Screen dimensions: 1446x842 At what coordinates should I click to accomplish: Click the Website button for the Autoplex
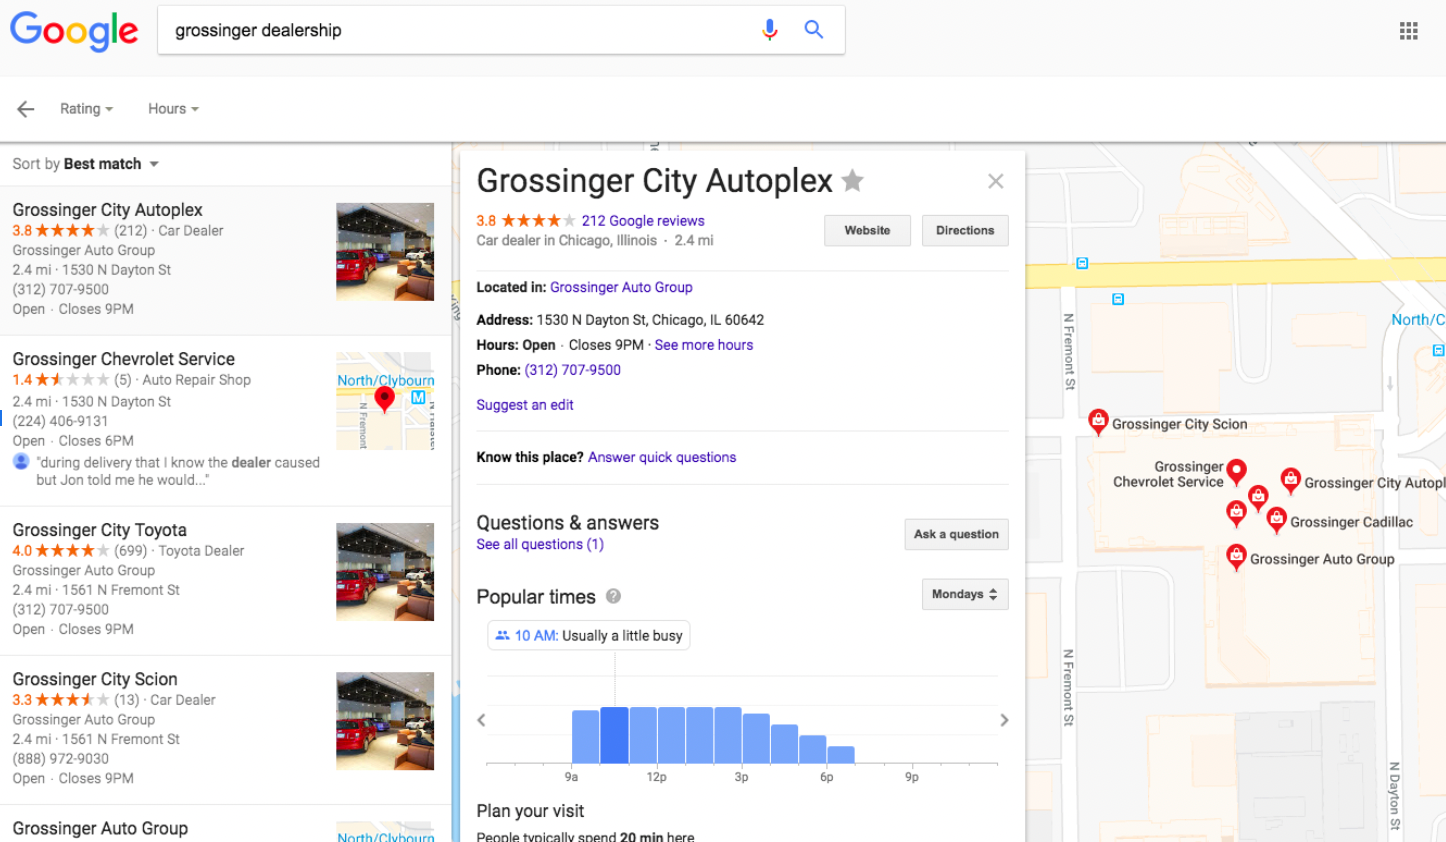click(866, 230)
